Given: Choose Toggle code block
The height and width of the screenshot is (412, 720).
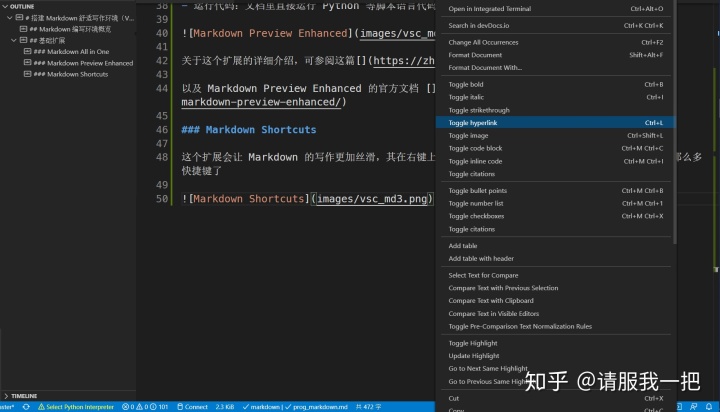Looking at the screenshot, I should 556,148.
